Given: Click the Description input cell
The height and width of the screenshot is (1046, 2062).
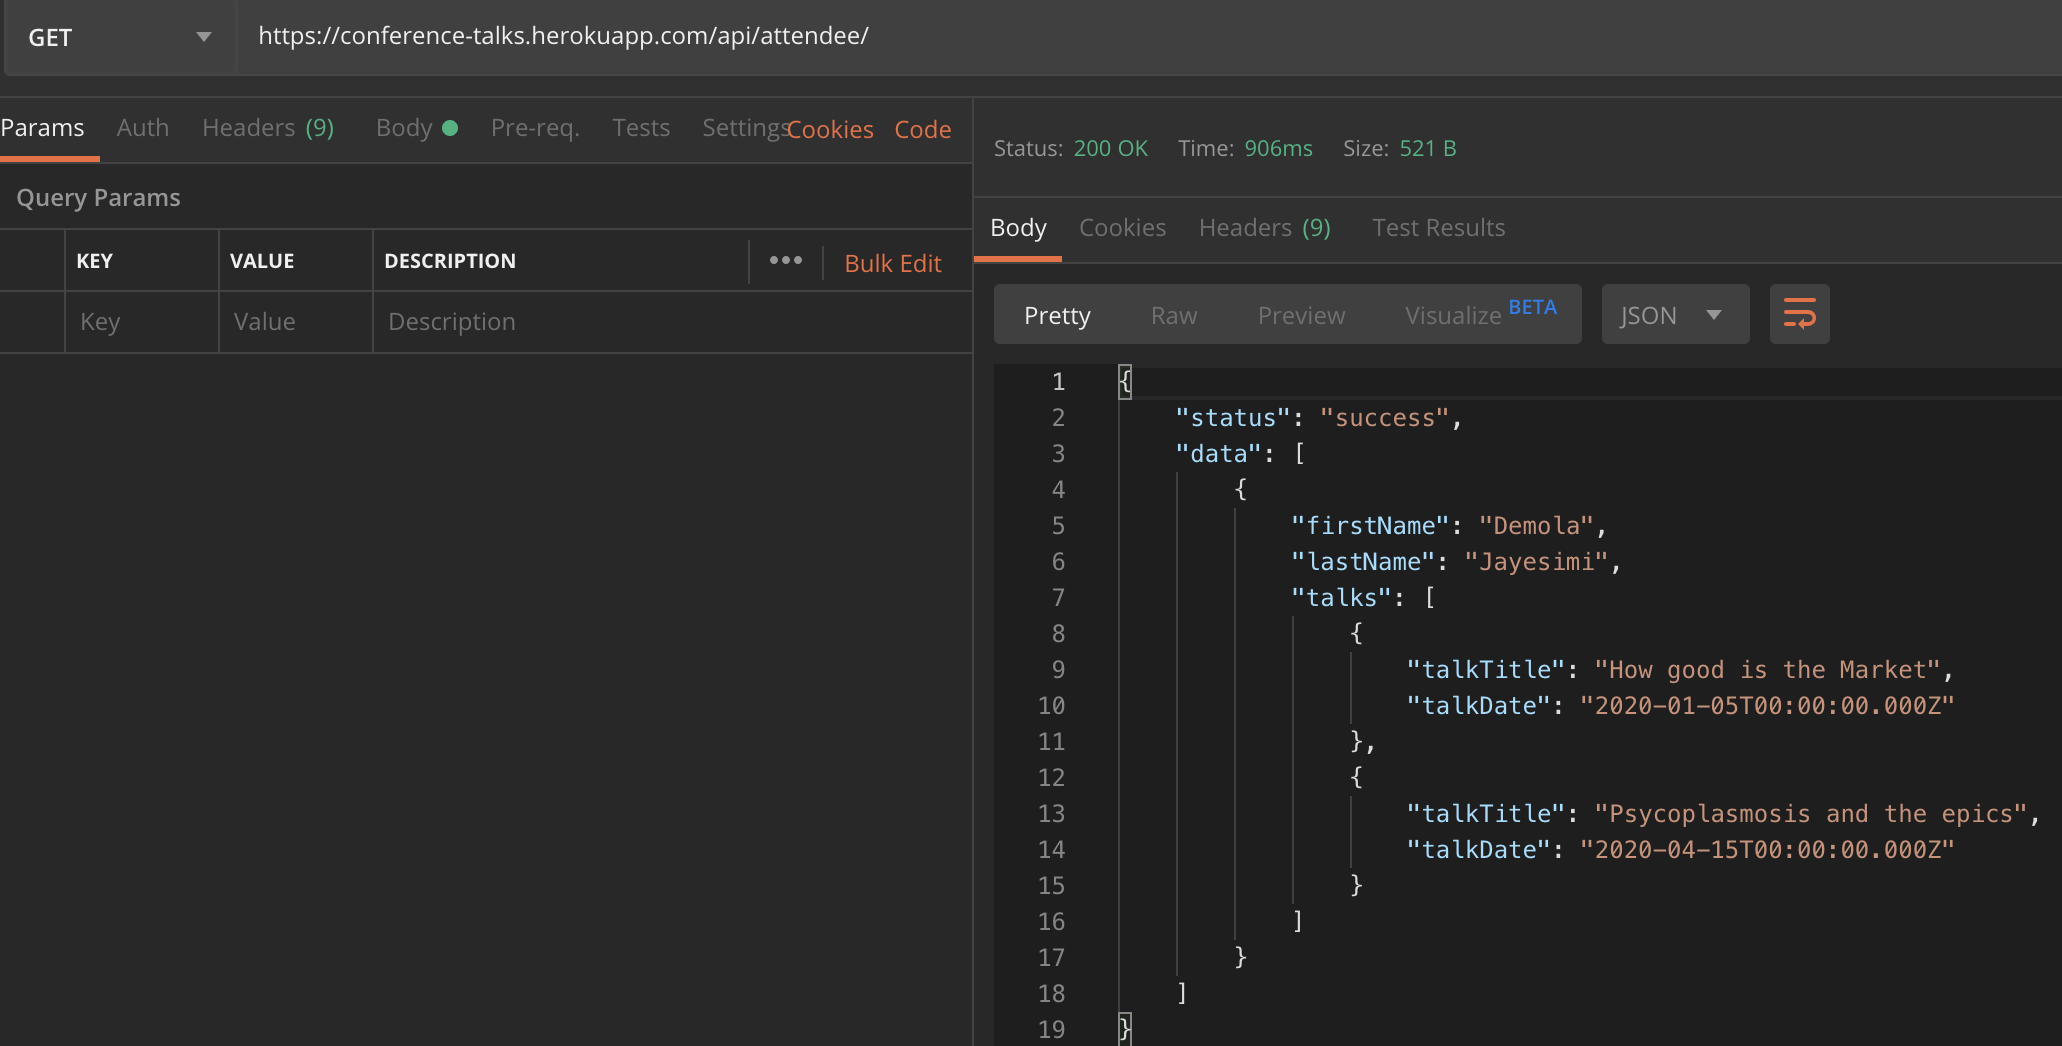Looking at the screenshot, I should tap(672, 322).
